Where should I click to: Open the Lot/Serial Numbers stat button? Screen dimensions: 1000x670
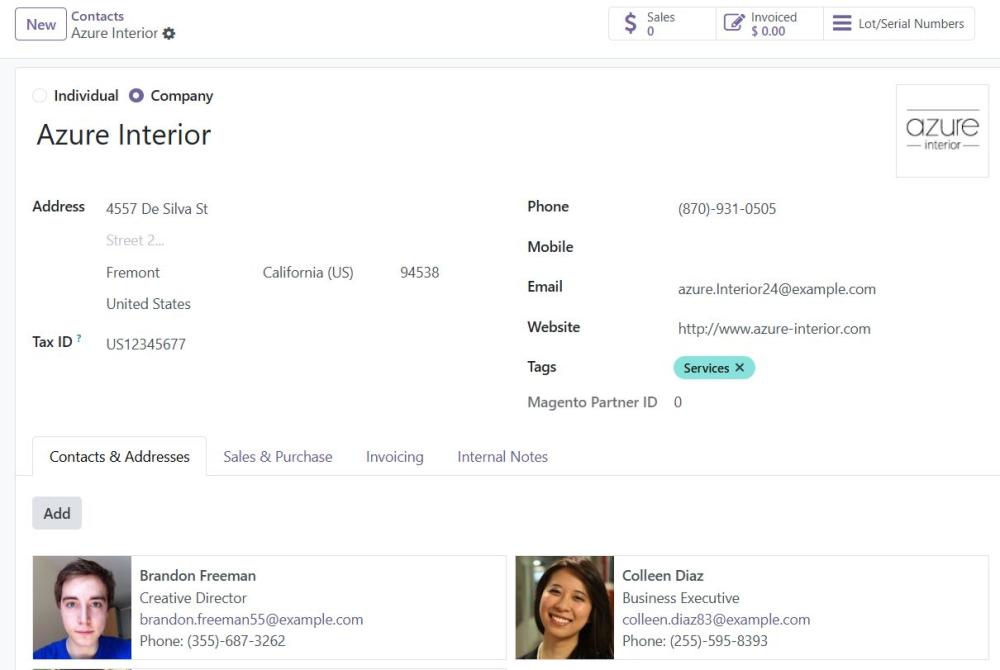point(899,24)
